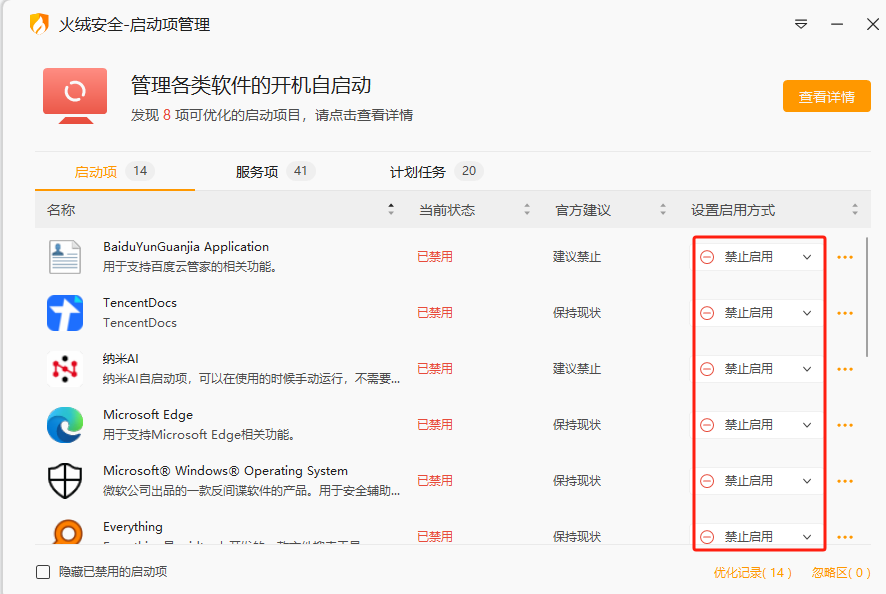Sort the list by 当前状态 column
This screenshot has width=886, height=594.
pos(527,210)
